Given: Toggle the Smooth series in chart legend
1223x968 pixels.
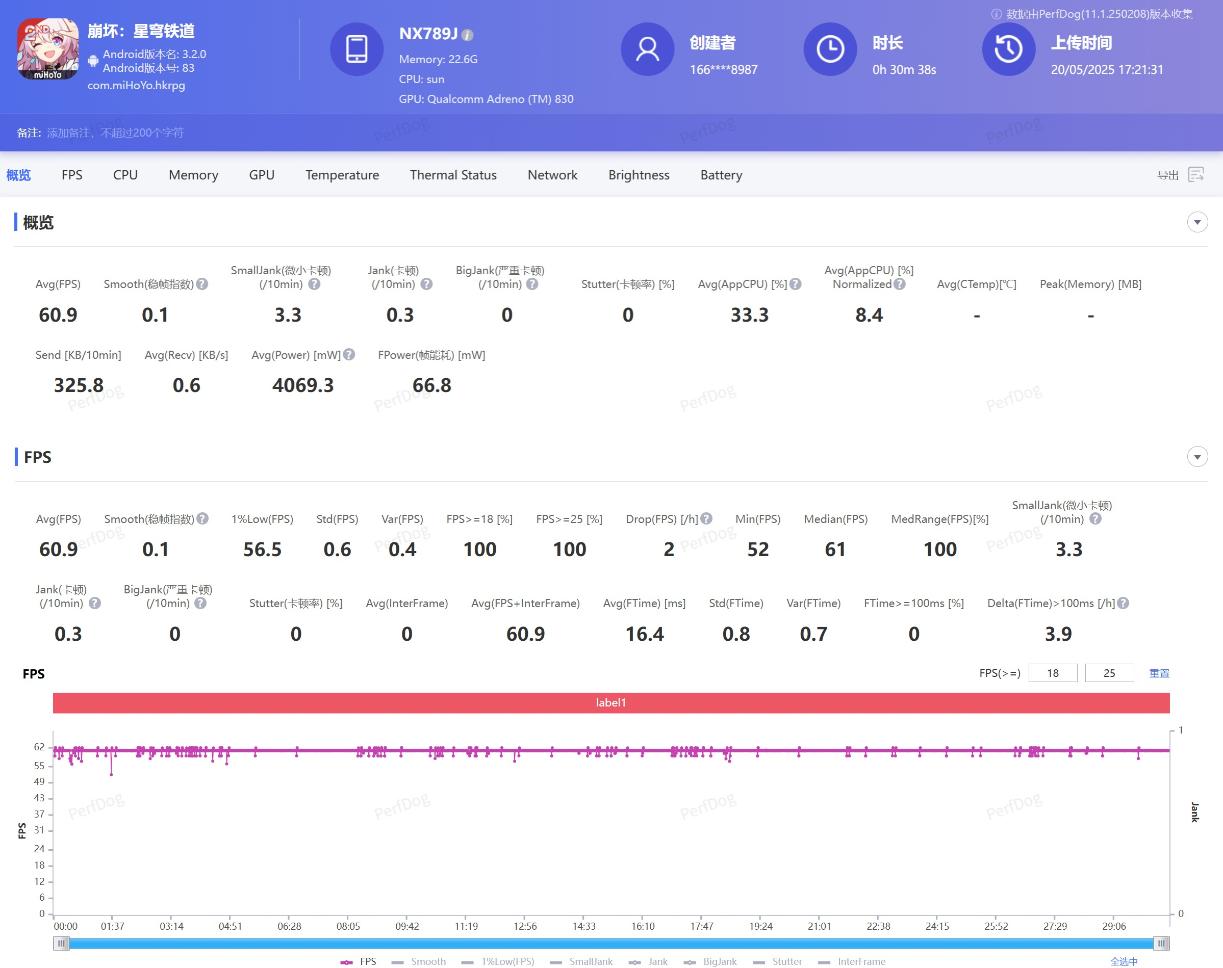Looking at the screenshot, I should point(419,962).
